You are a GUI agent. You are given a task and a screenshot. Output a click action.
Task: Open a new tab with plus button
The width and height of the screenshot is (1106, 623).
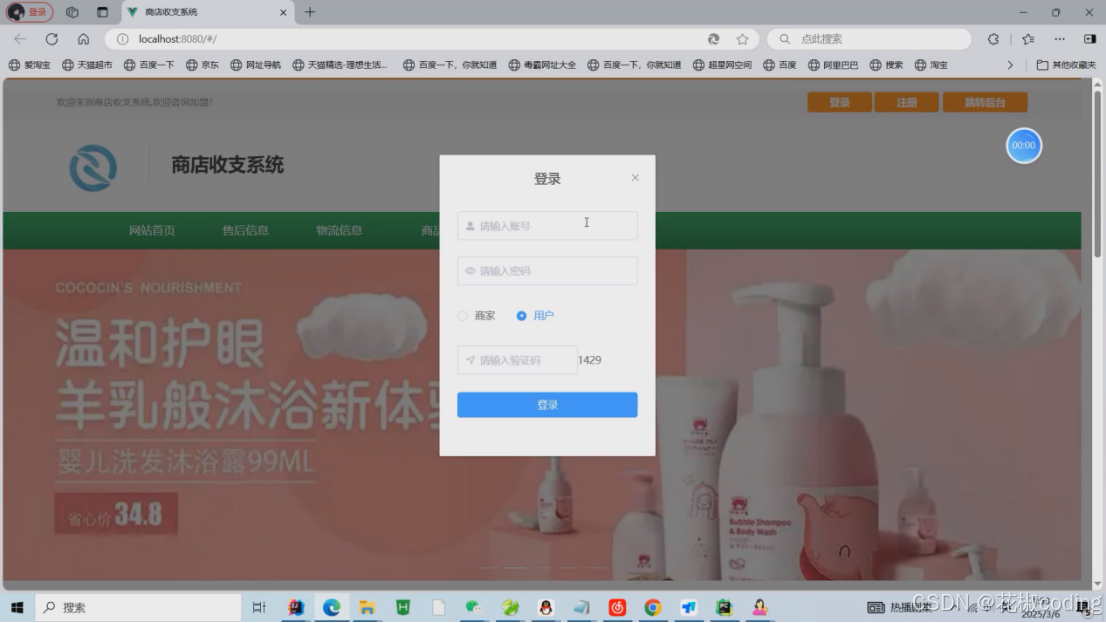tap(310, 12)
